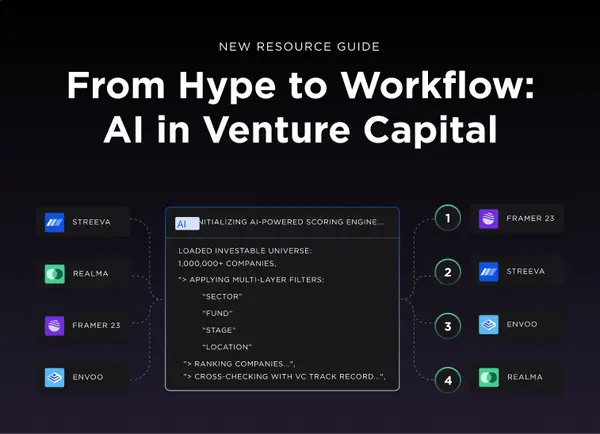This screenshot has height=434, width=600.
Task: Click the "SECTOR" filter entry
Action: (x=222, y=297)
